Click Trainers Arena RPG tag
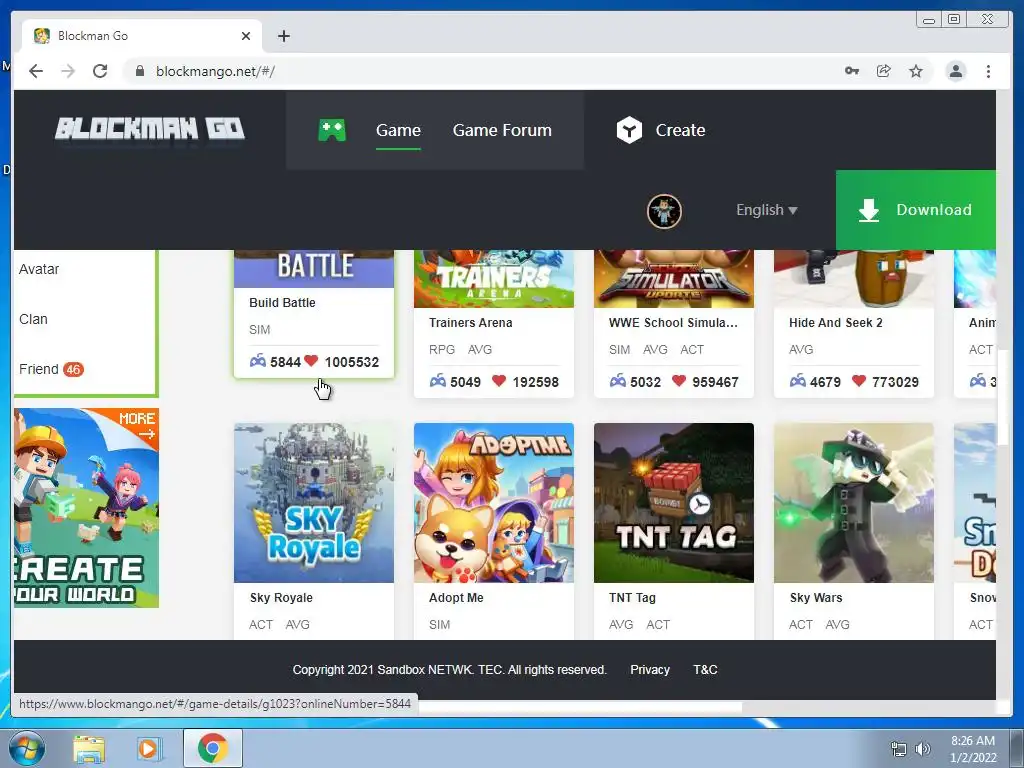 441,350
